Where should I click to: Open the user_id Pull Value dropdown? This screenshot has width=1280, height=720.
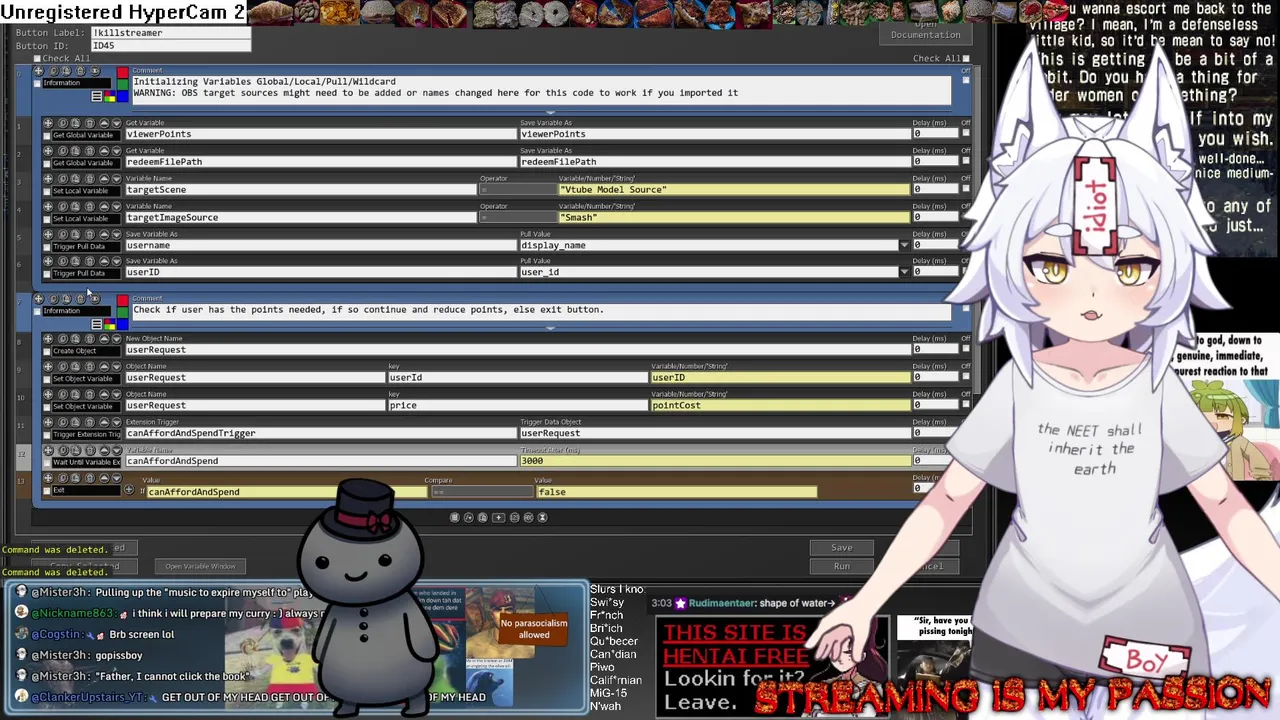(904, 272)
